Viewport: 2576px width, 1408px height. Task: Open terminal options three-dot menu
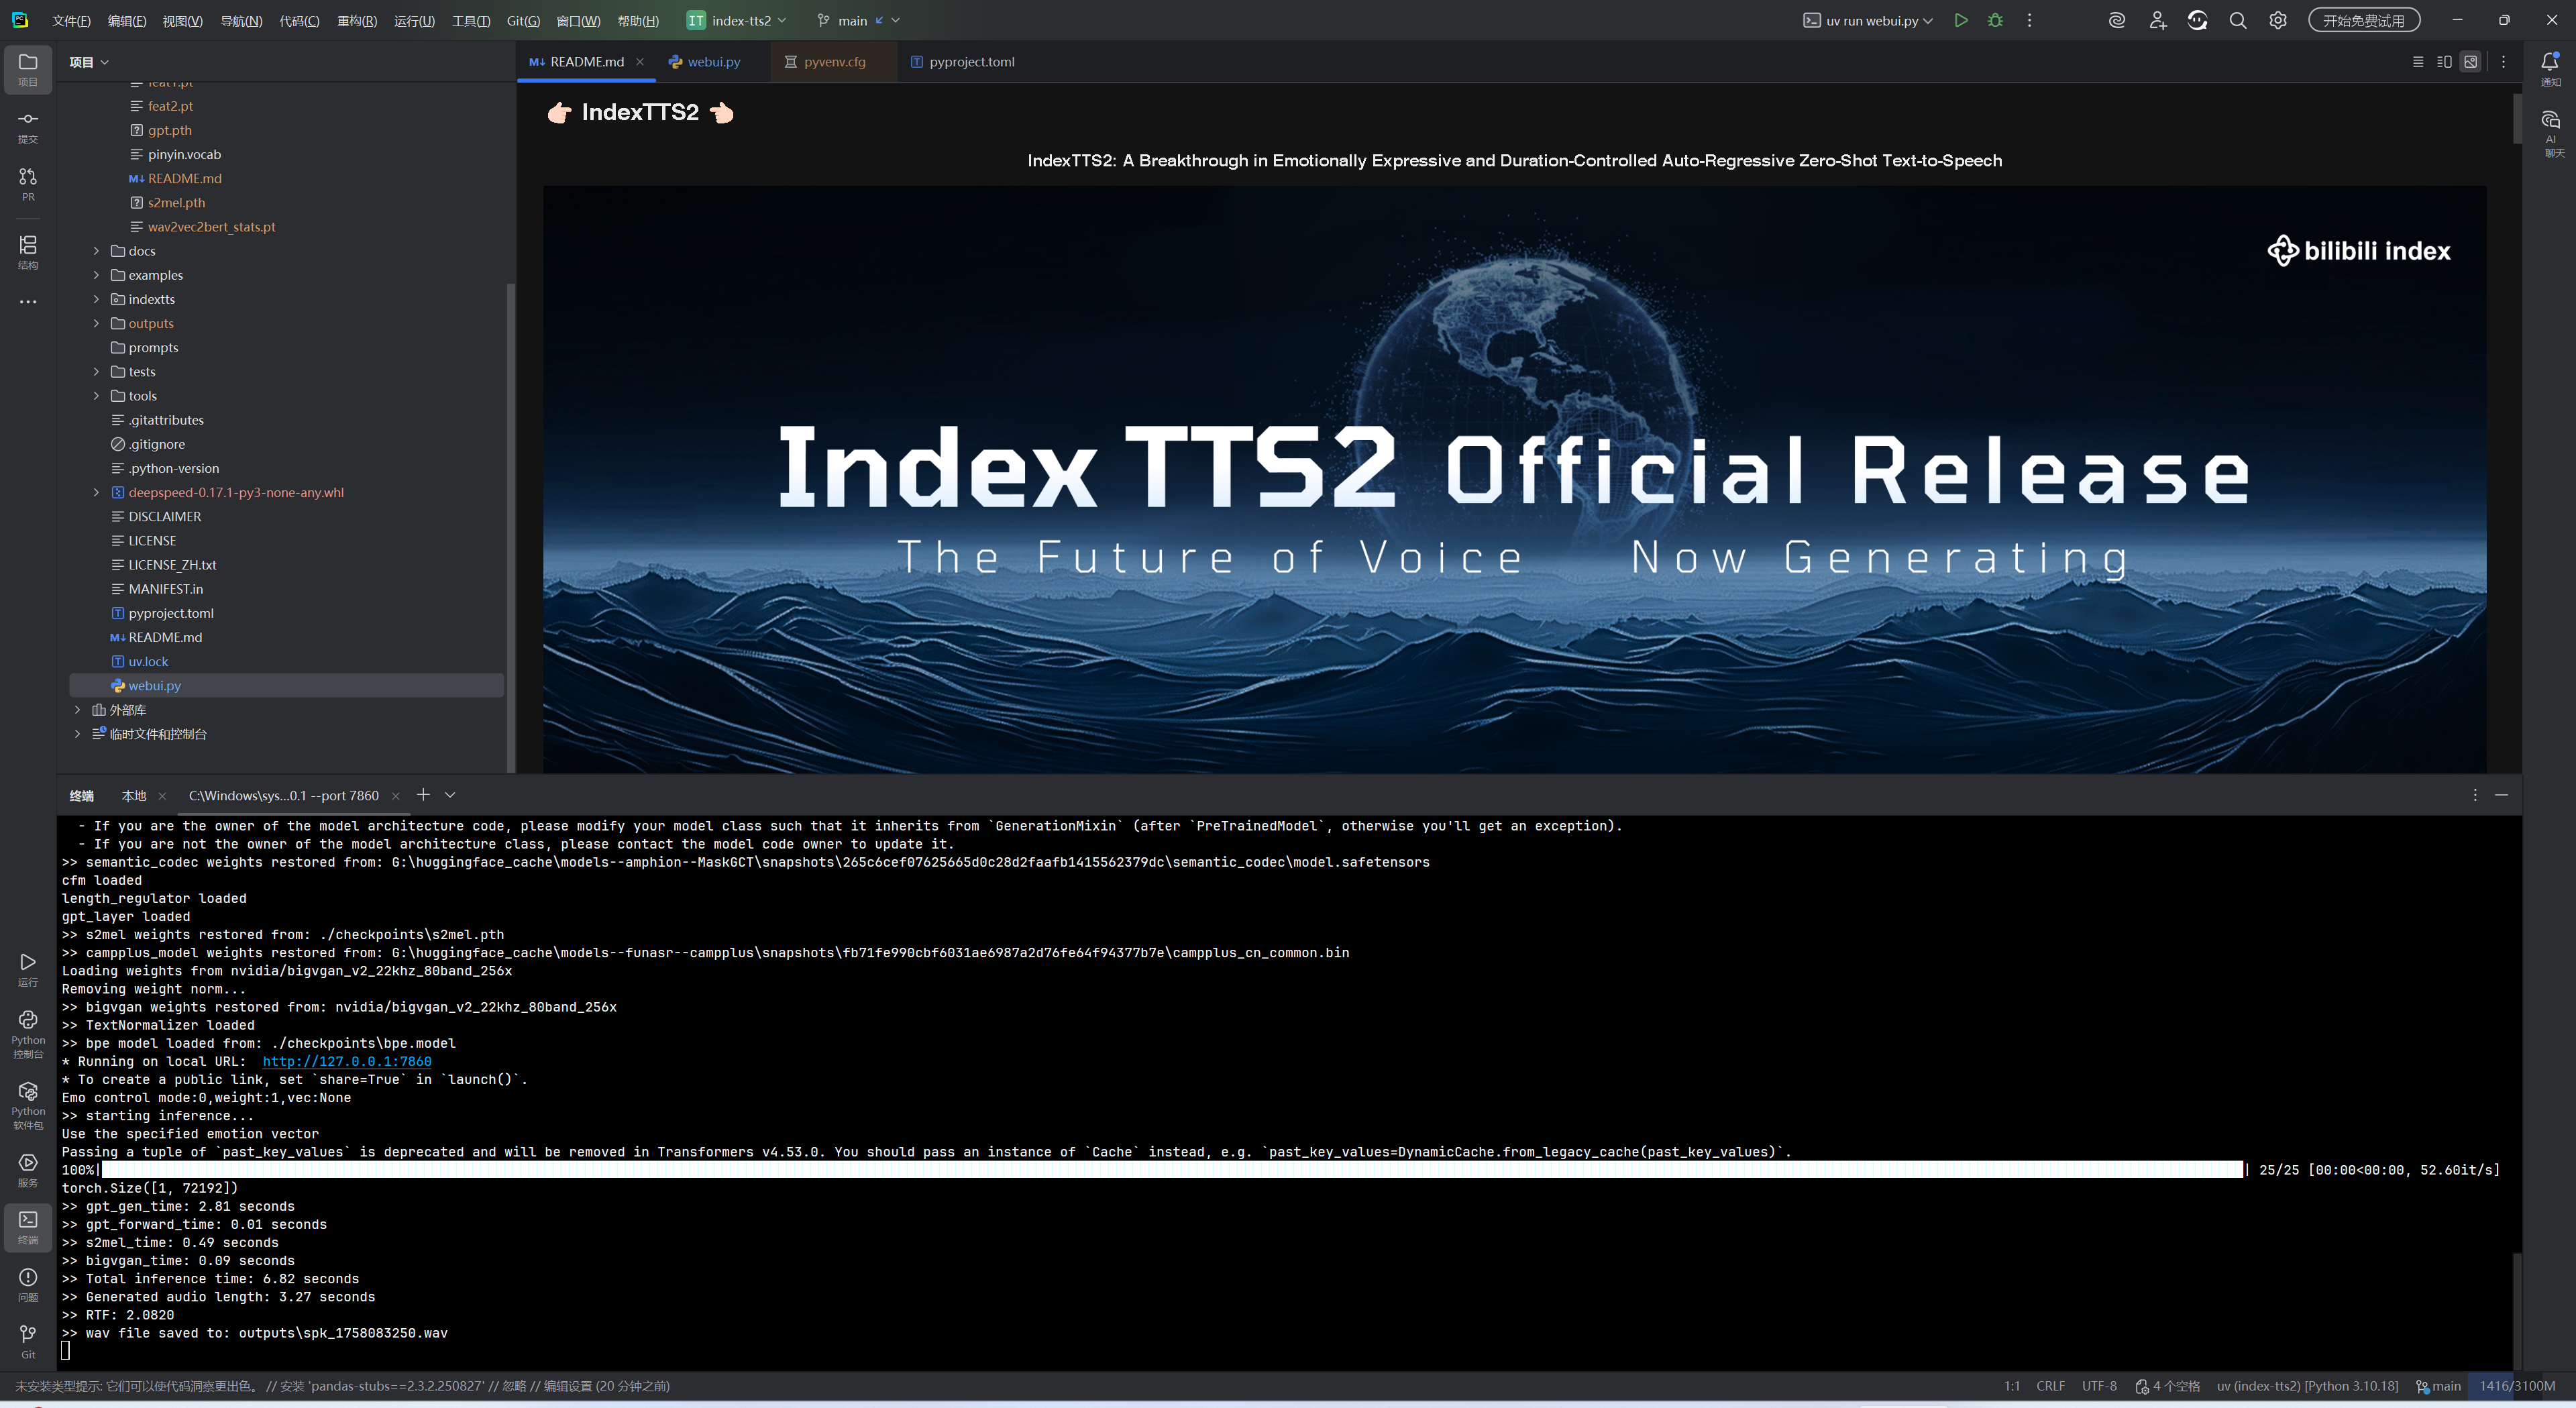tap(2475, 795)
